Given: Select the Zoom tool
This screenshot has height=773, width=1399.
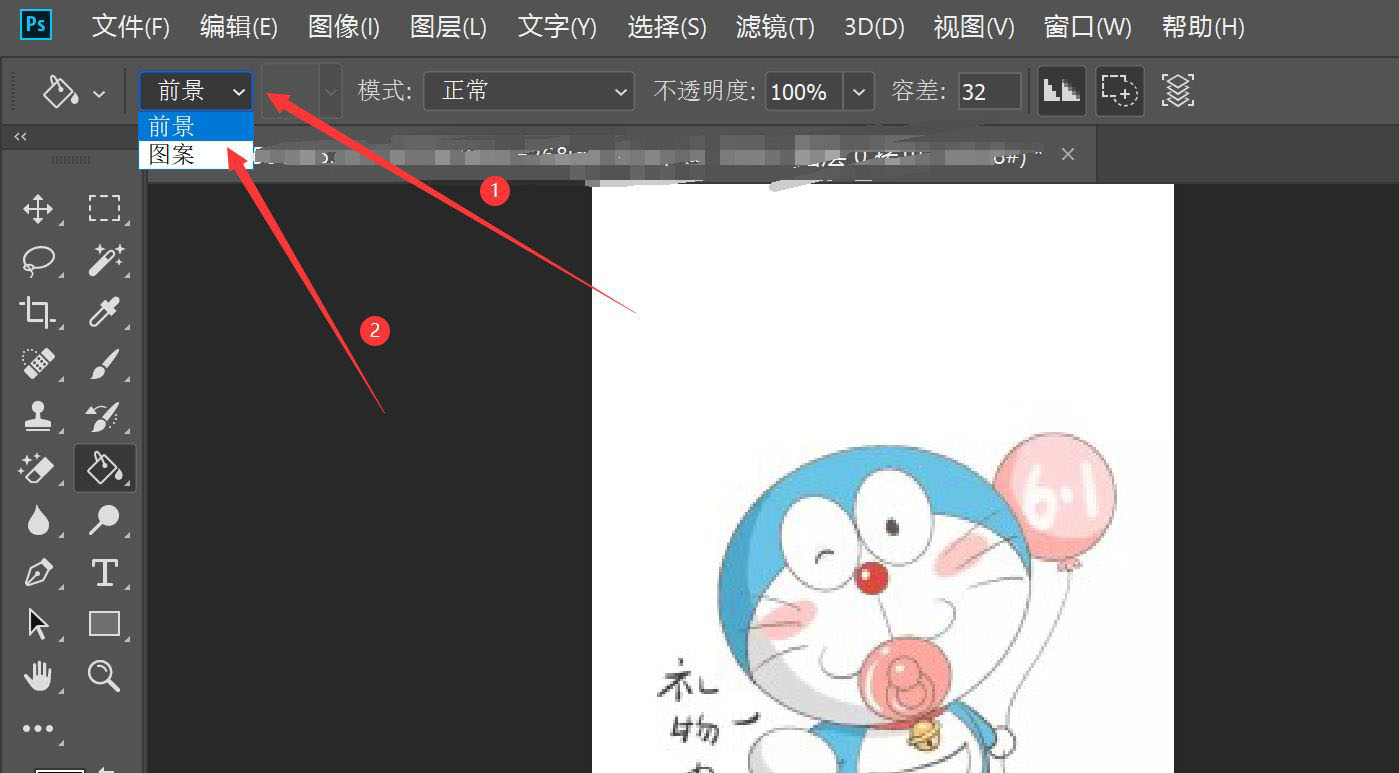Looking at the screenshot, I should 104,677.
